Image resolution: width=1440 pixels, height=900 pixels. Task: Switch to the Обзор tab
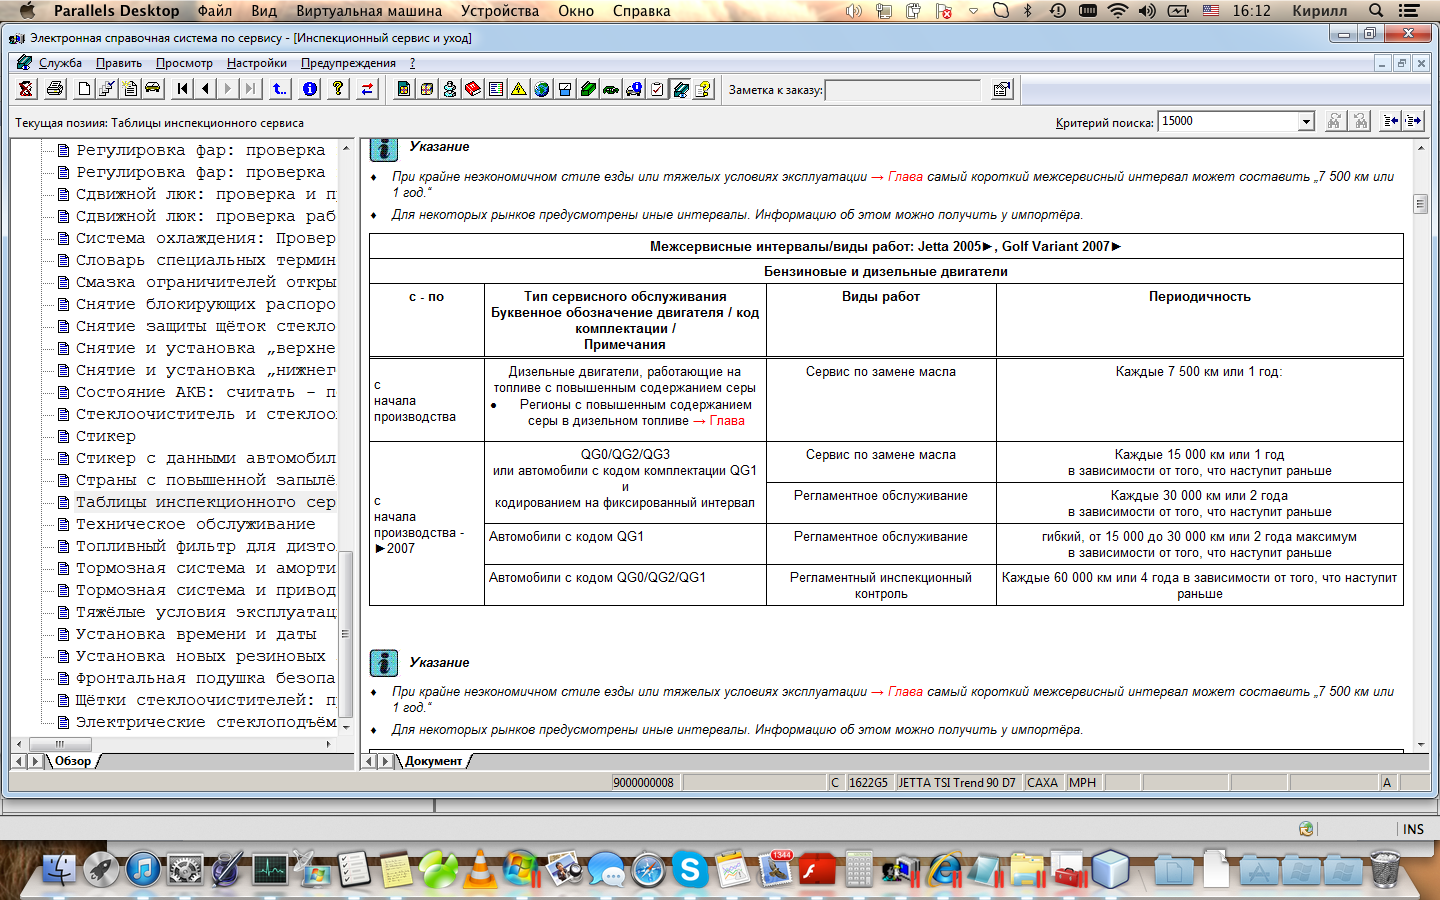73,761
